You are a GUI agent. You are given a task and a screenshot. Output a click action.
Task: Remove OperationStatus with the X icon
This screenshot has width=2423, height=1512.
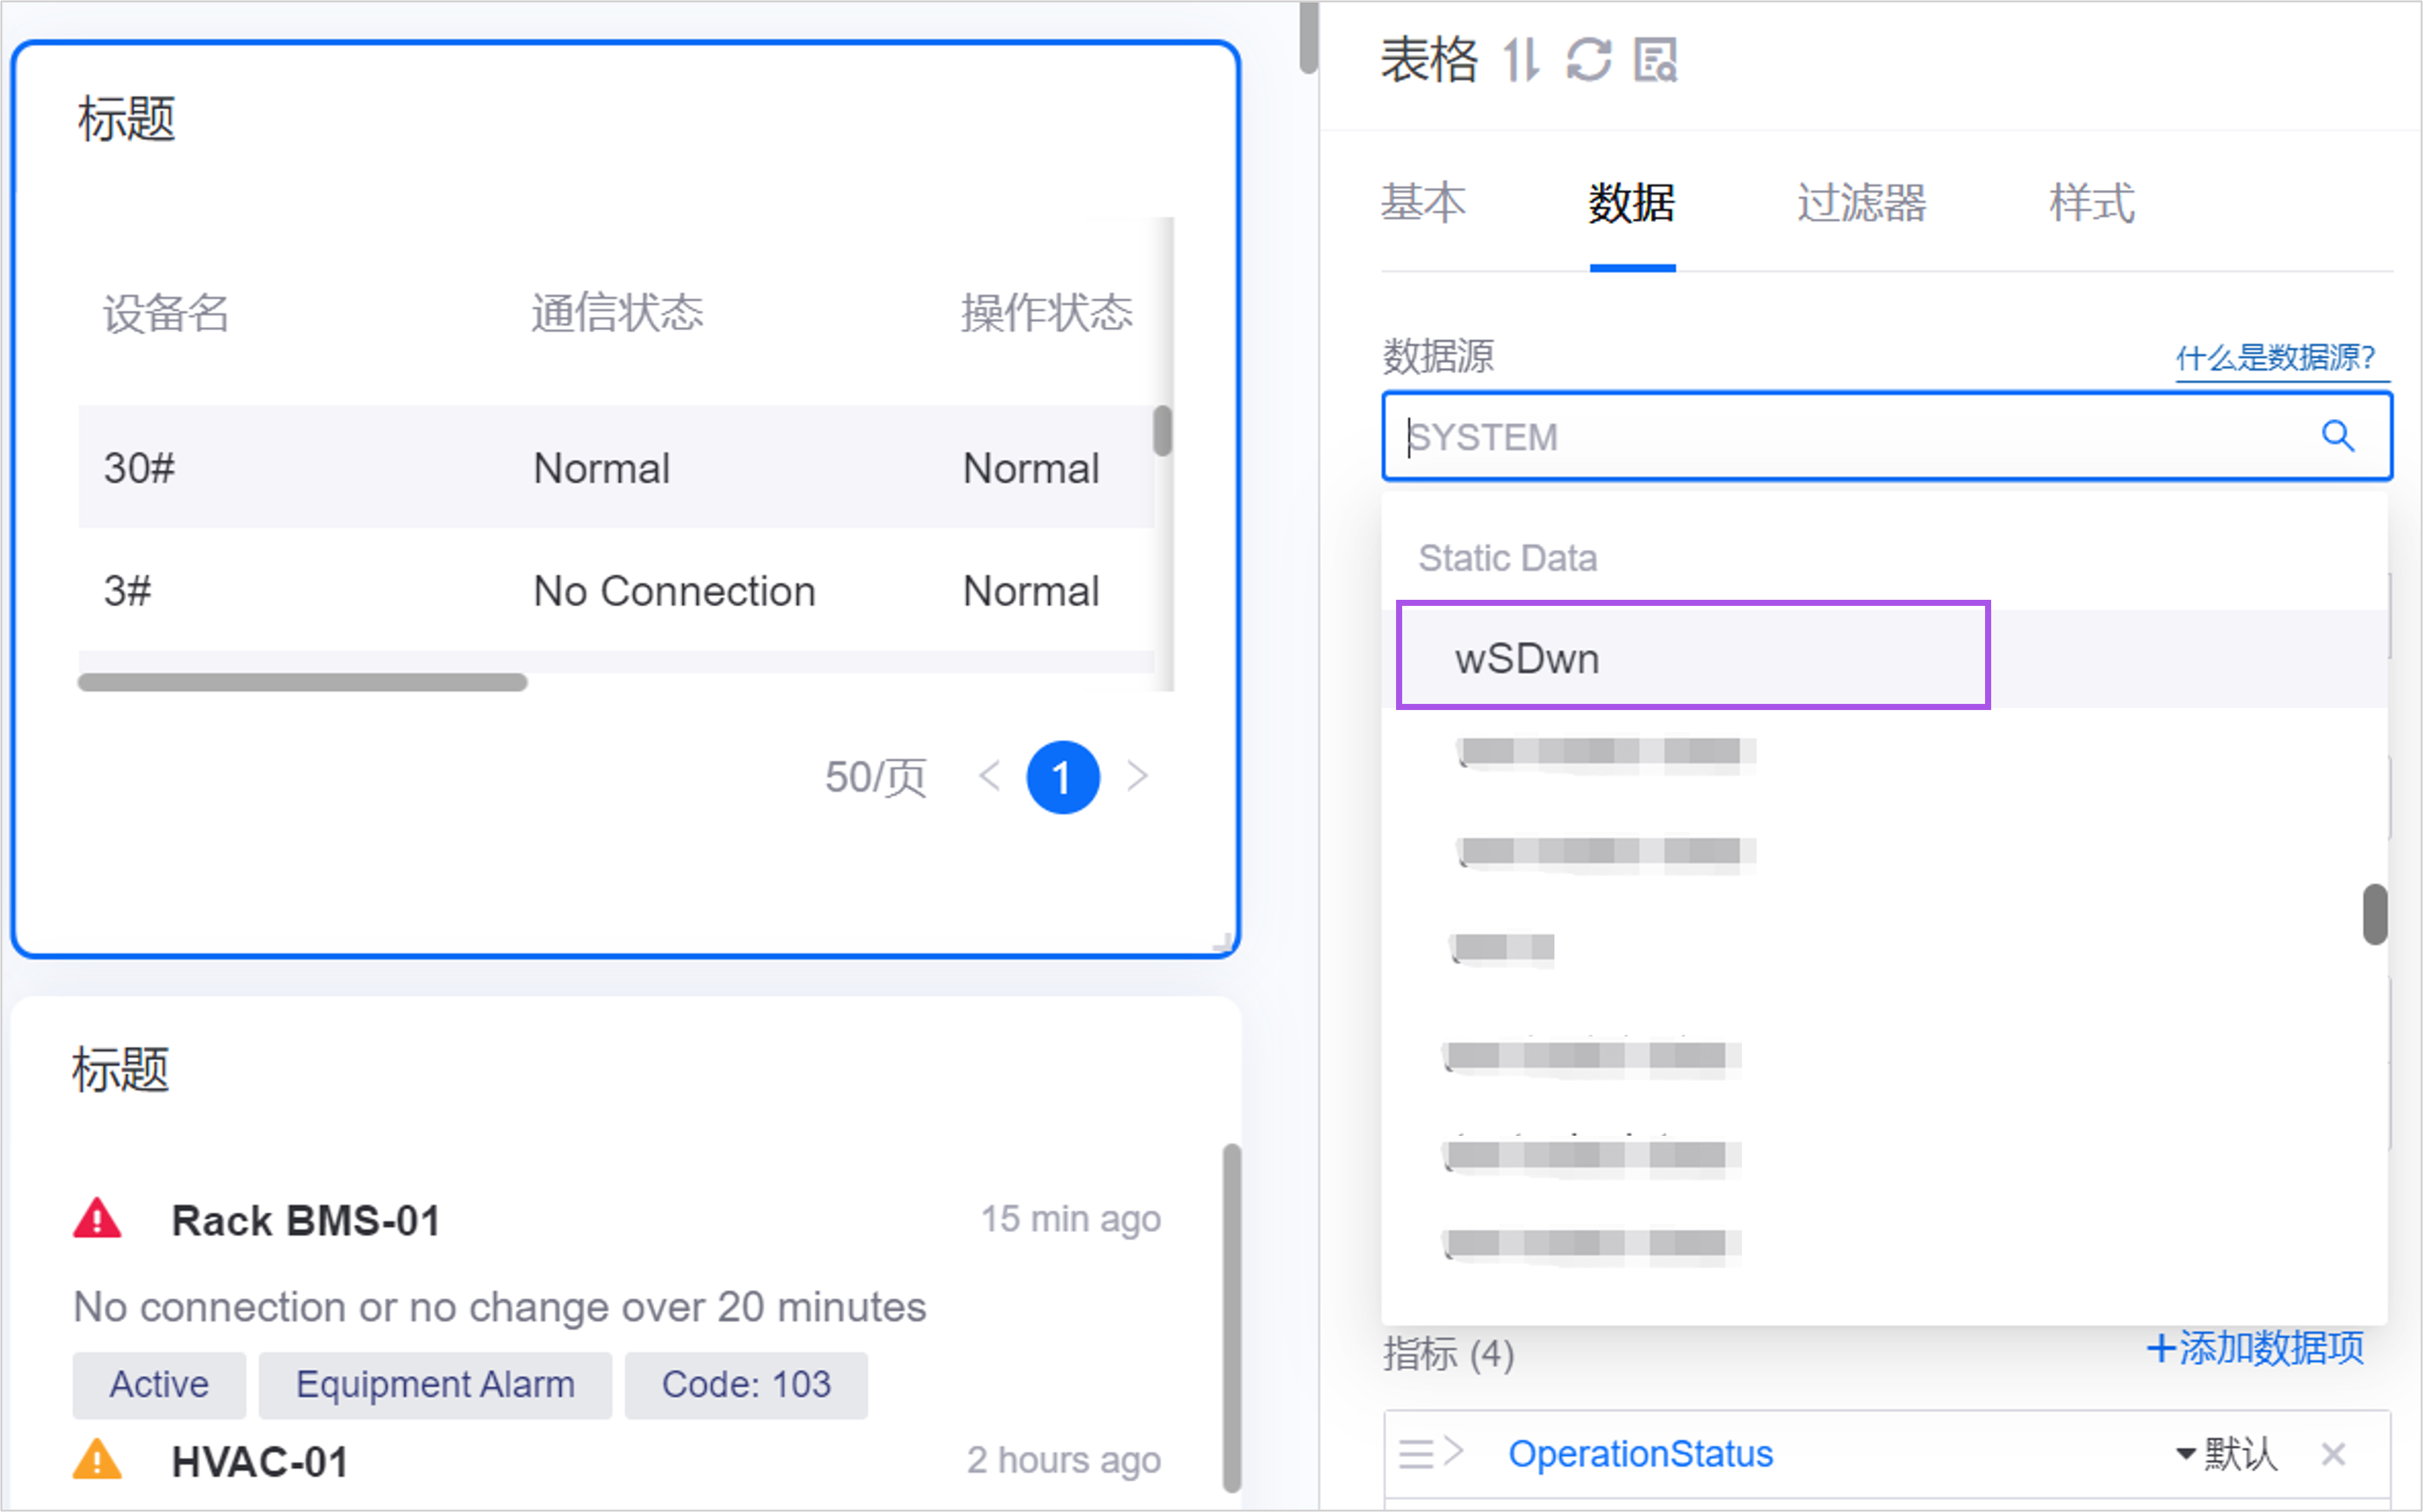[x=2333, y=1453]
